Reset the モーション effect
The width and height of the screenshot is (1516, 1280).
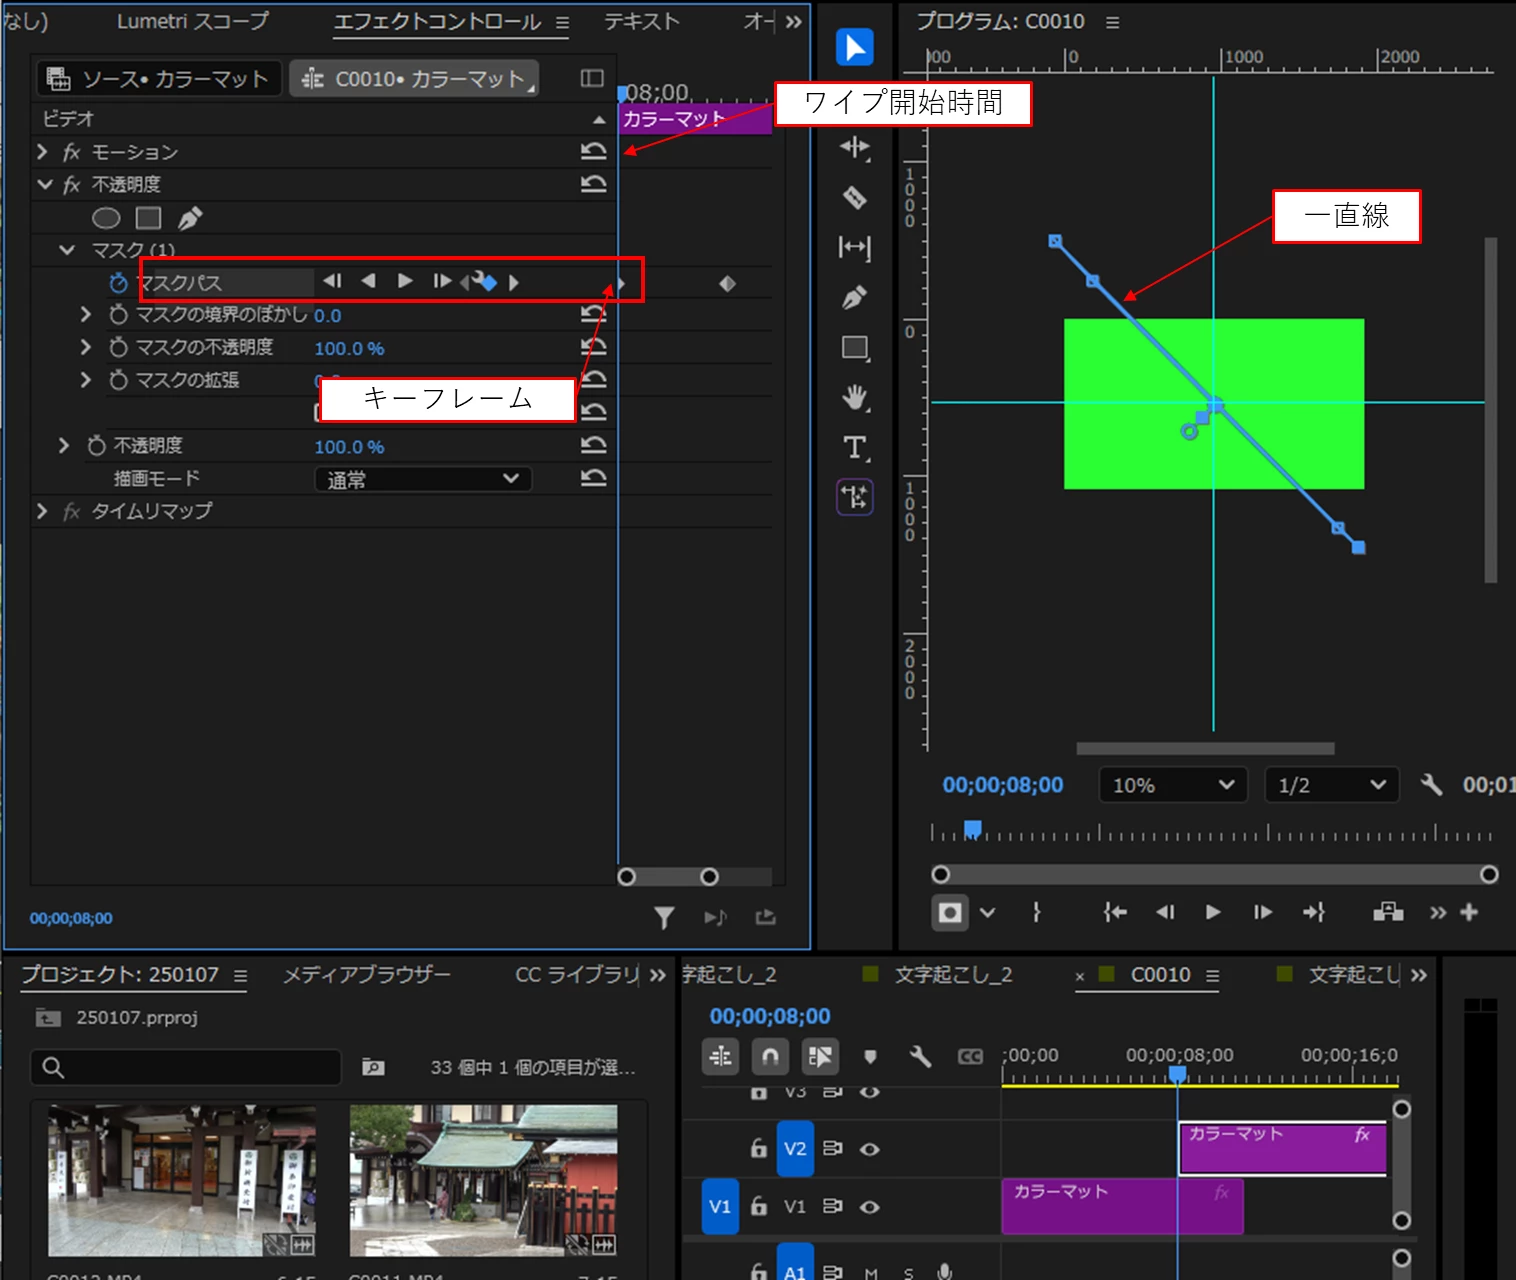[594, 151]
